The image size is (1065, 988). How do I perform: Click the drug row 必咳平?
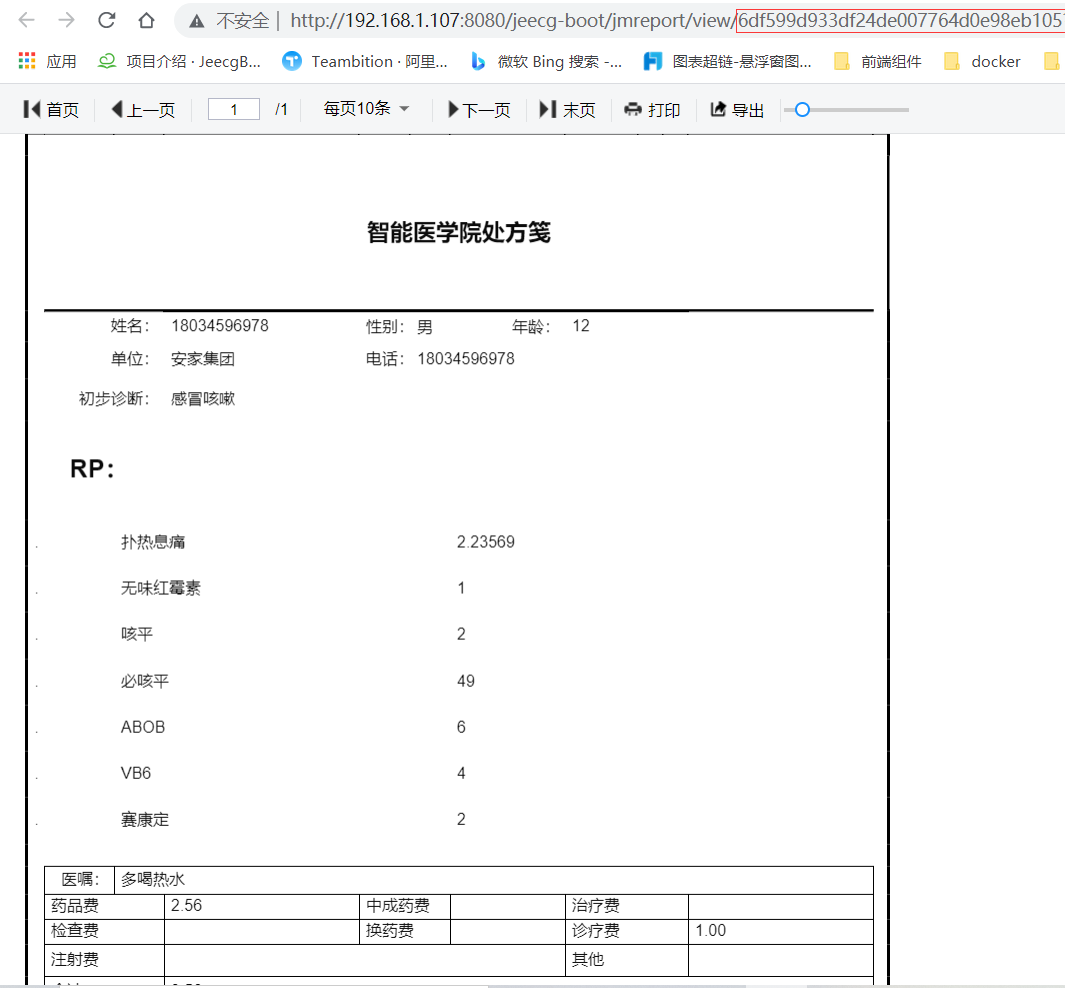145,681
